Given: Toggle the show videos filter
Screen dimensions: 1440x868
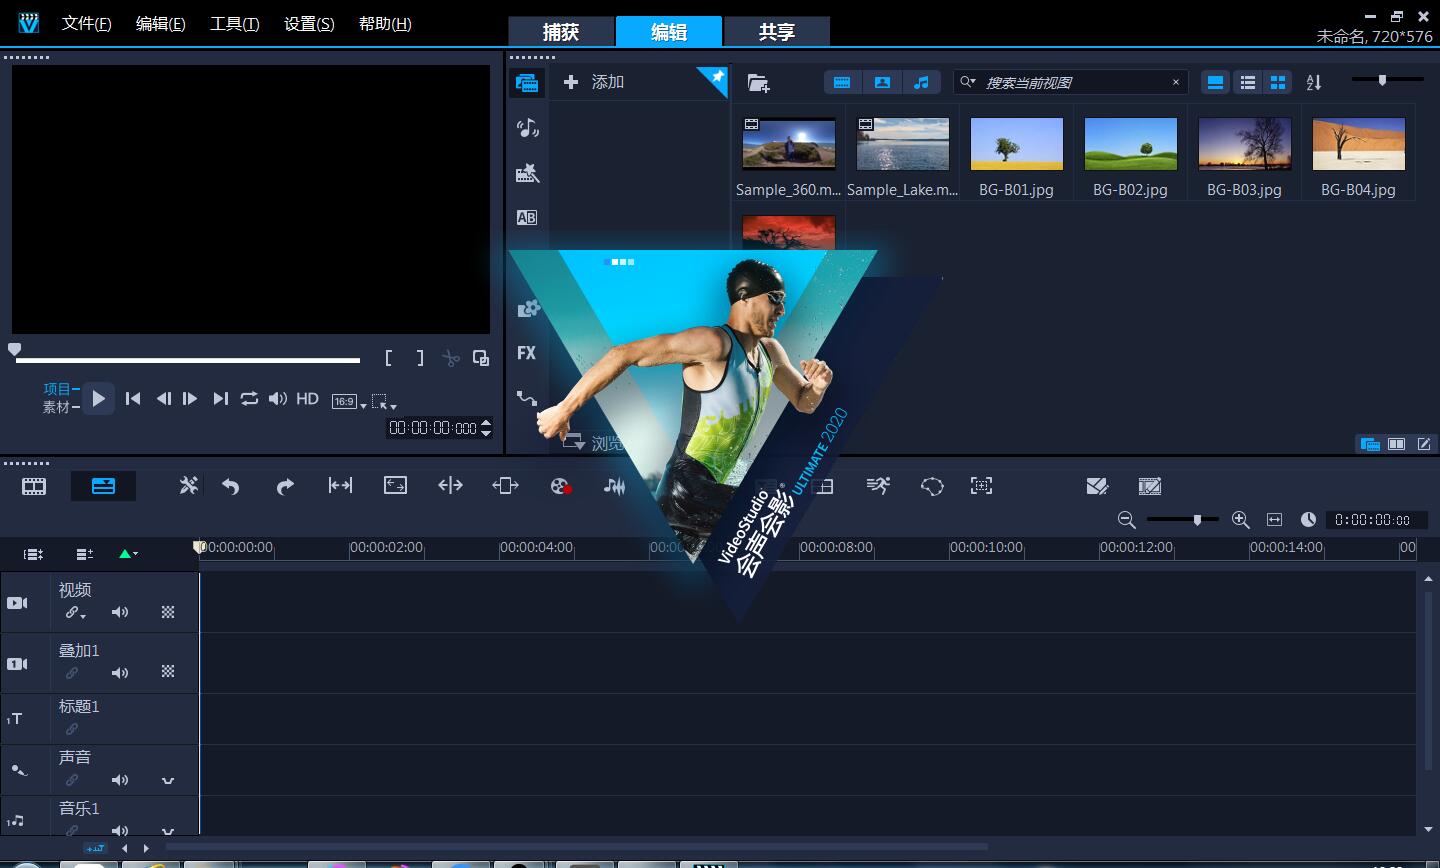Looking at the screenshot, I should click(842, 82).
